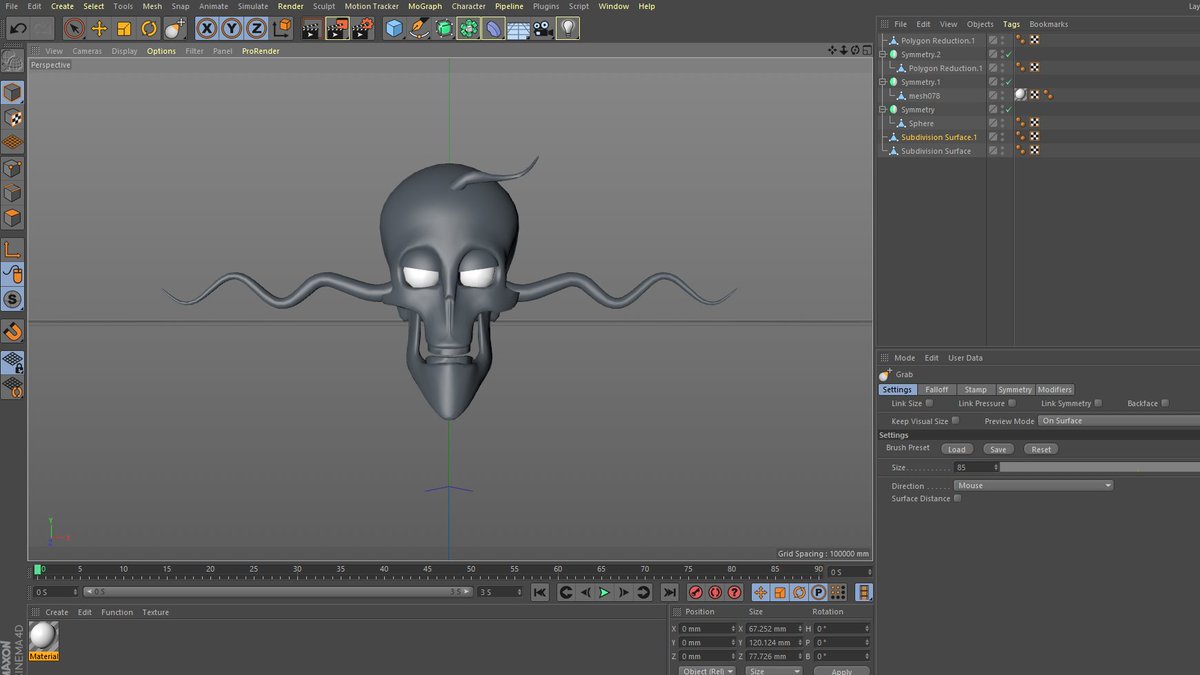This screenshot has width=1200, height=675.
Task: Activate the Rotate tool
Action: coord(149,29)
